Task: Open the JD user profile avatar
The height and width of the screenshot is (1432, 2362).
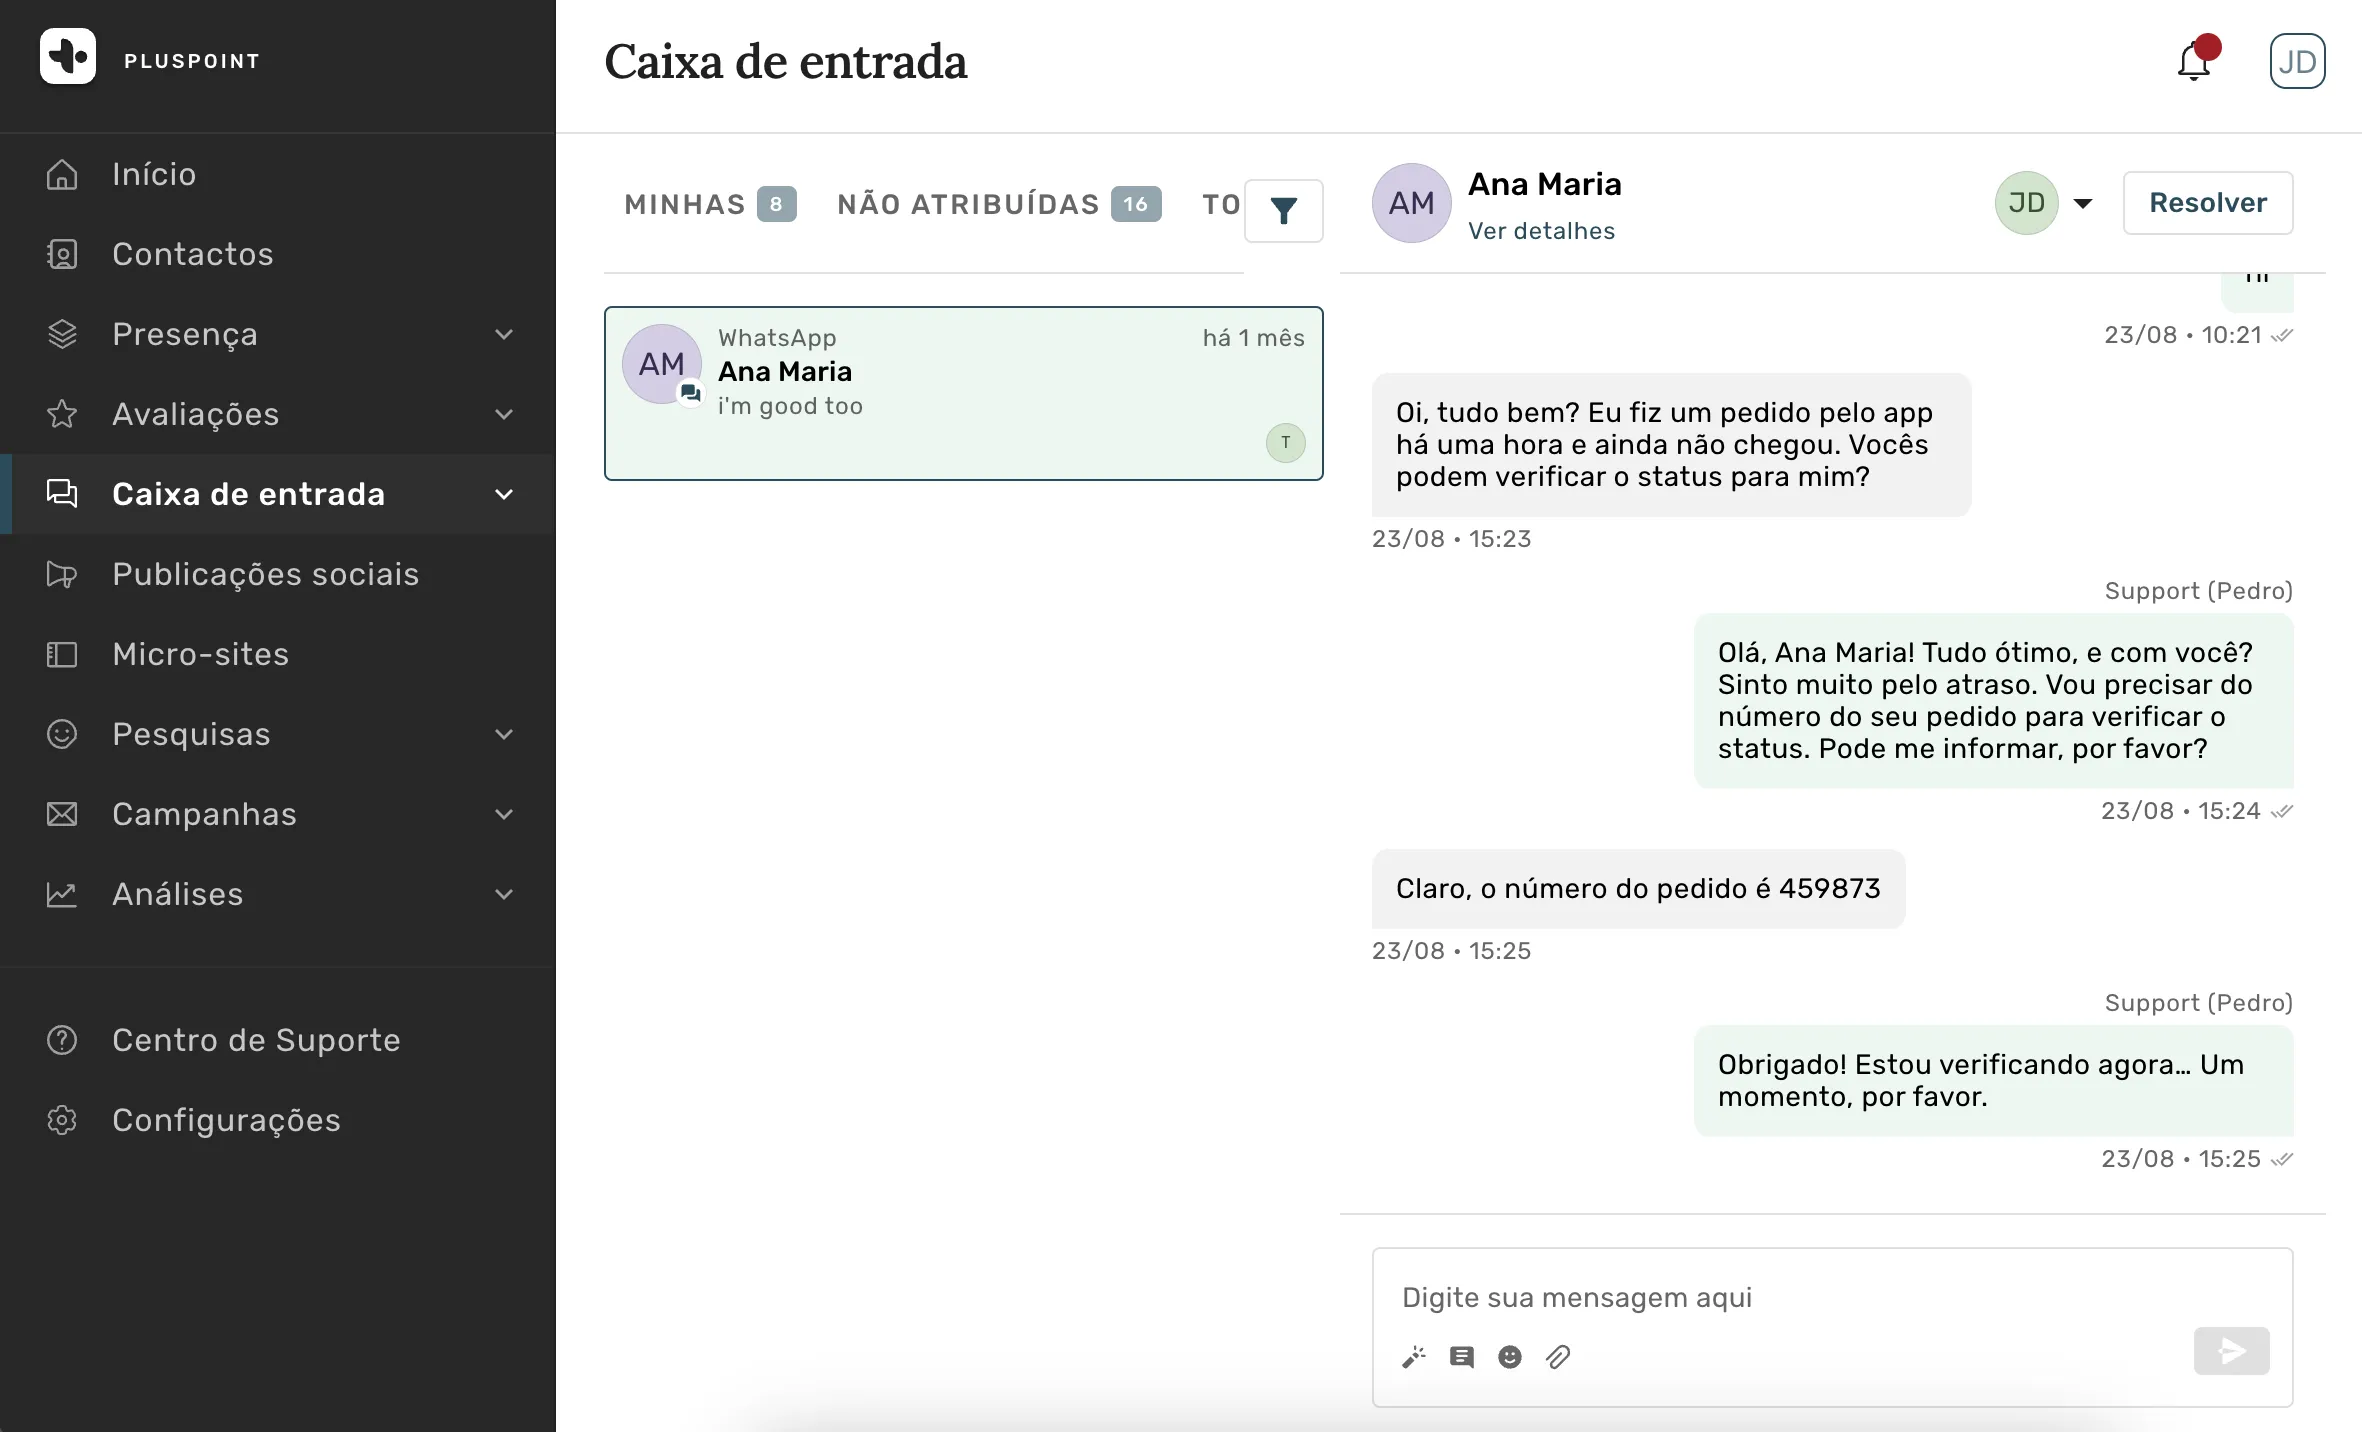Action: coord(2297,62)
